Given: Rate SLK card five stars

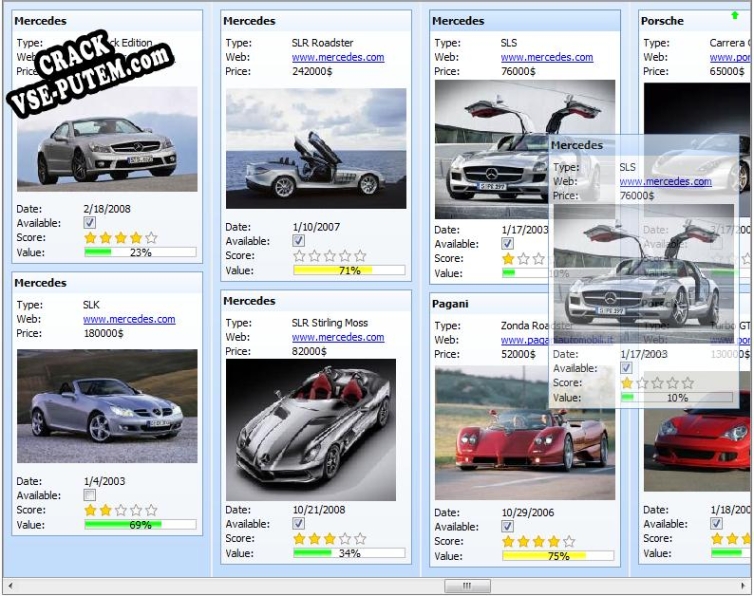Looking at the screenshot, I should coord(151,510).
